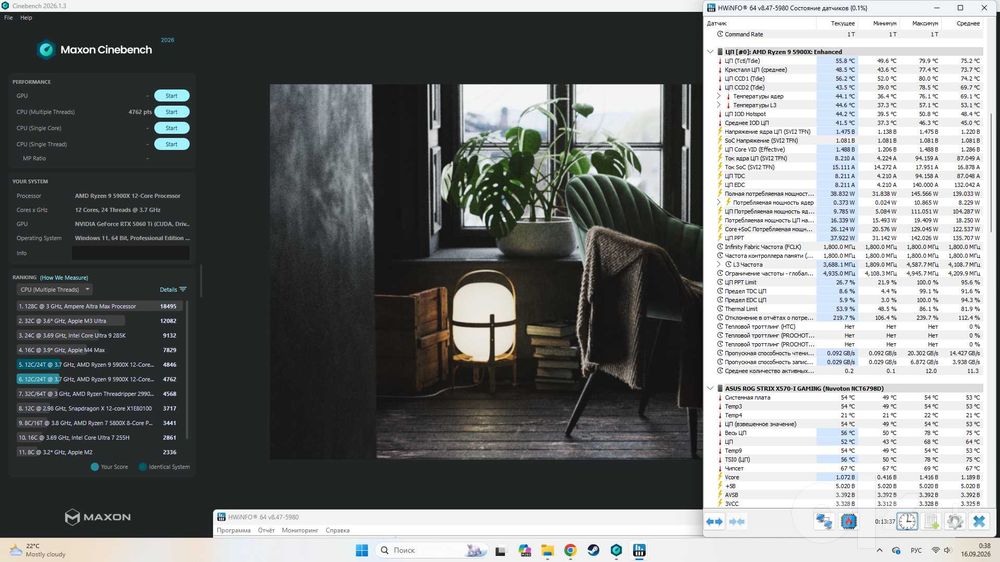Click the HWiNFO flame chip sensor icon

click(x=848, y=521)
